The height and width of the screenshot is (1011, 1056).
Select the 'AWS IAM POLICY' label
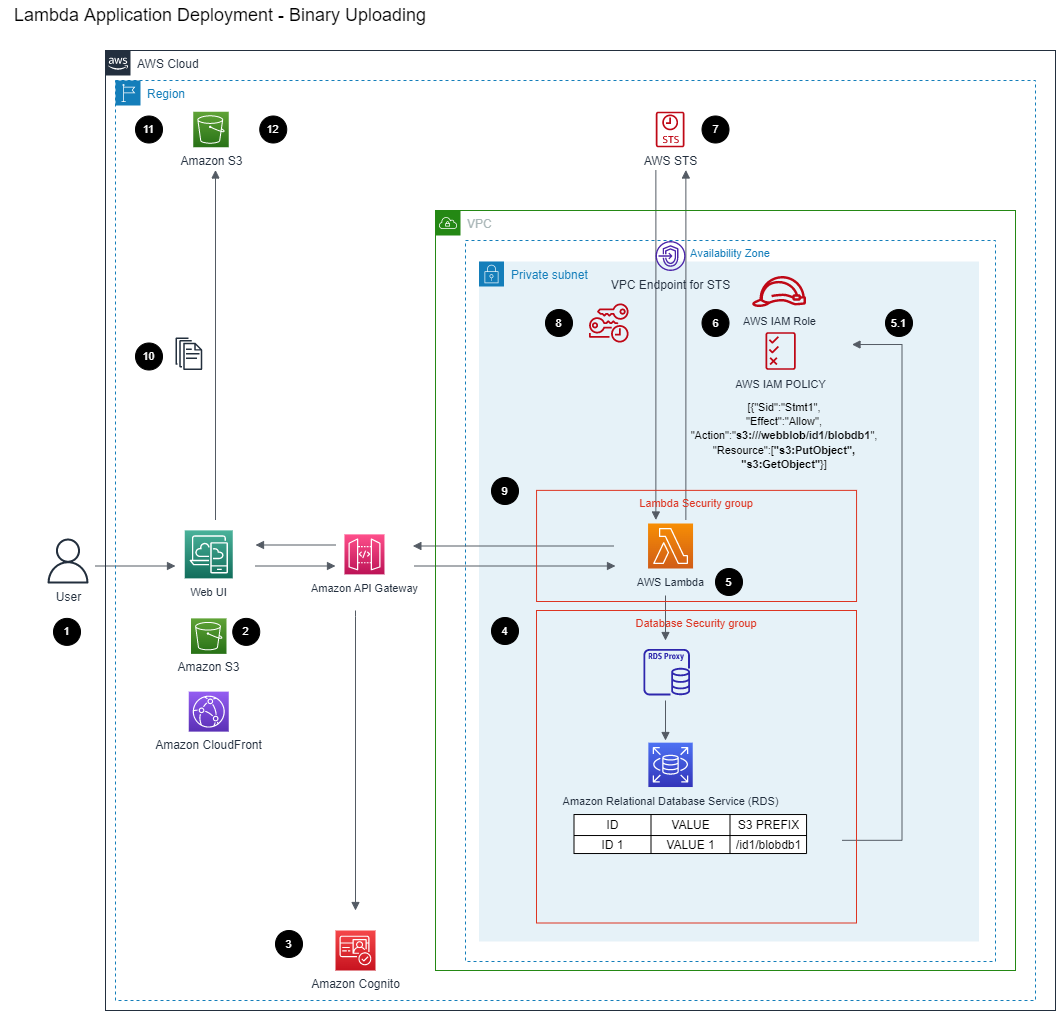point(780,384)
